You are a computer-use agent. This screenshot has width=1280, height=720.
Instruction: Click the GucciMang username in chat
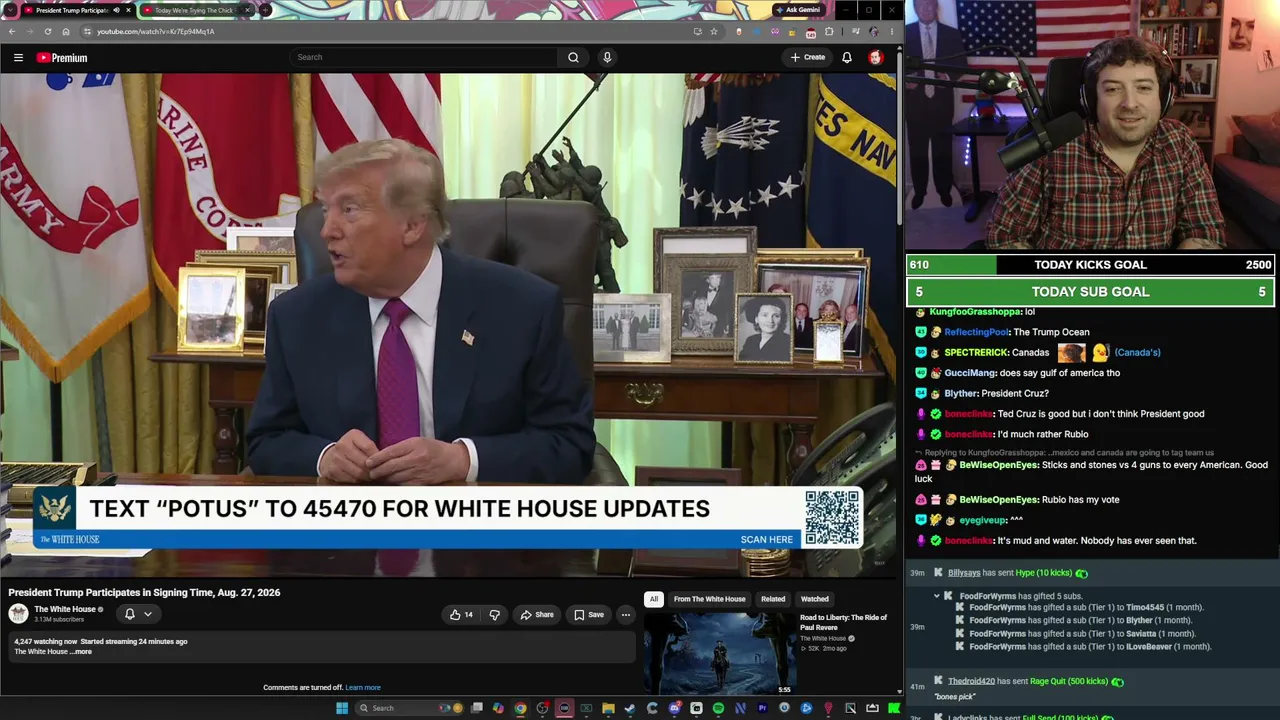tap(970, 373)
